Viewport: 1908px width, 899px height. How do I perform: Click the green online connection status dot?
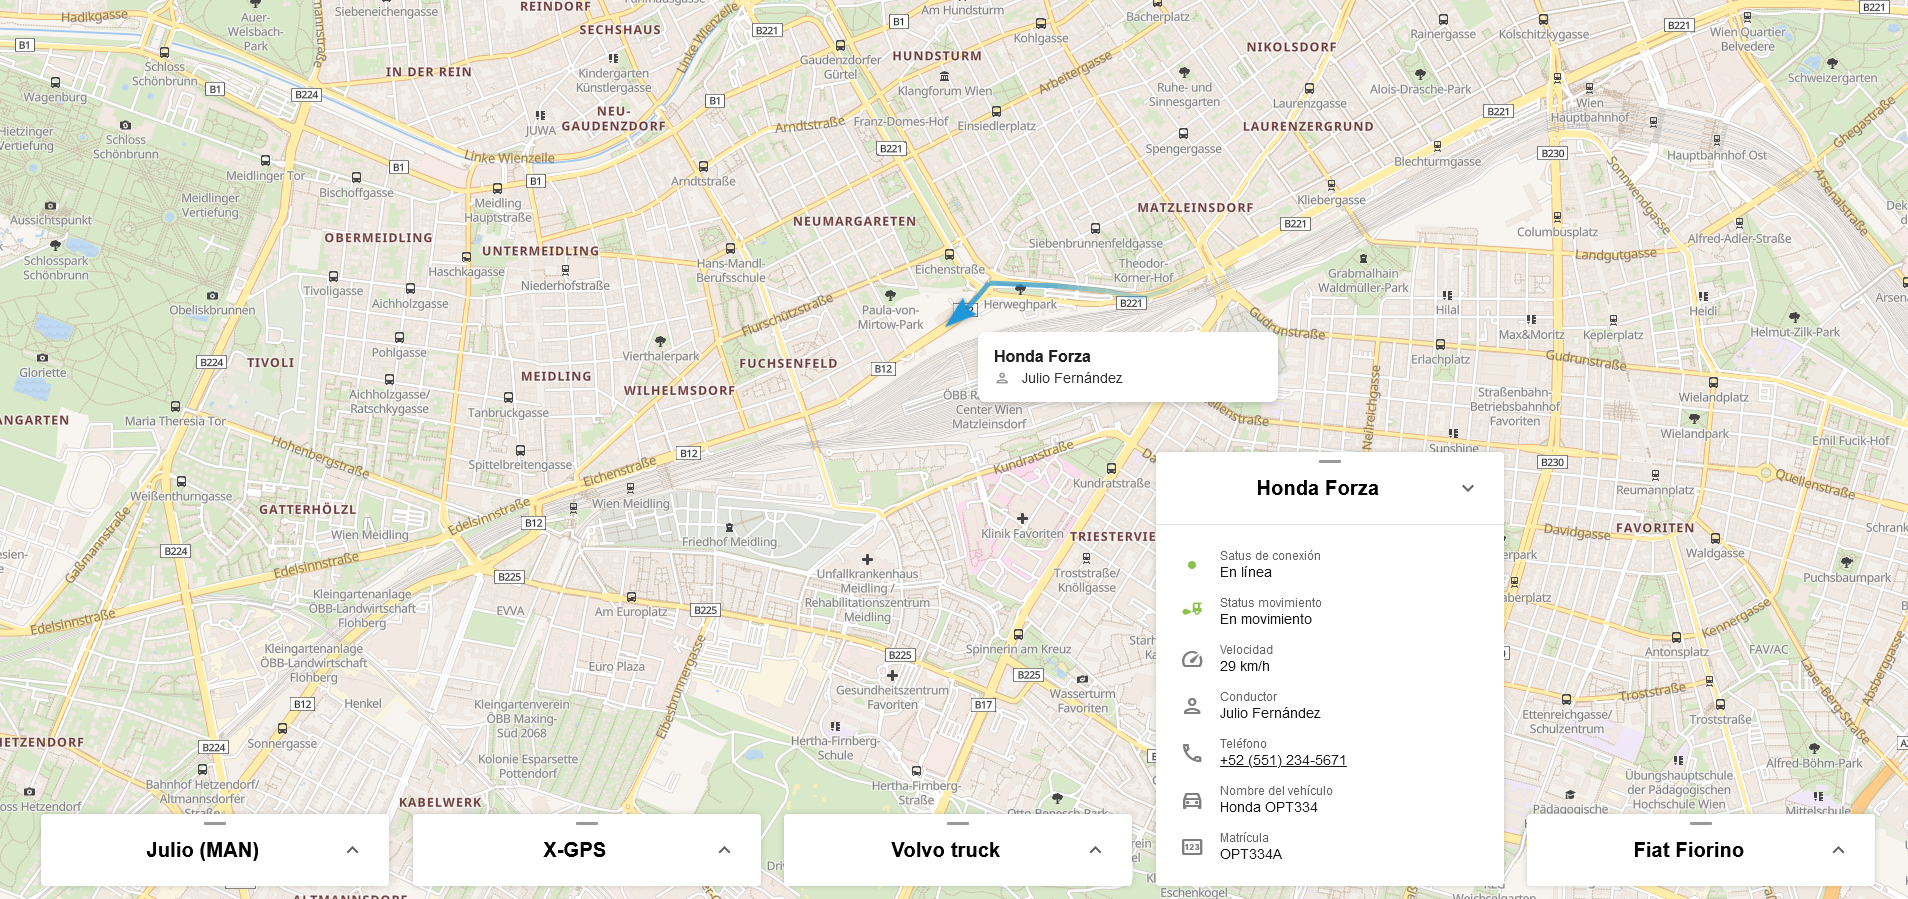[1192, 565]
